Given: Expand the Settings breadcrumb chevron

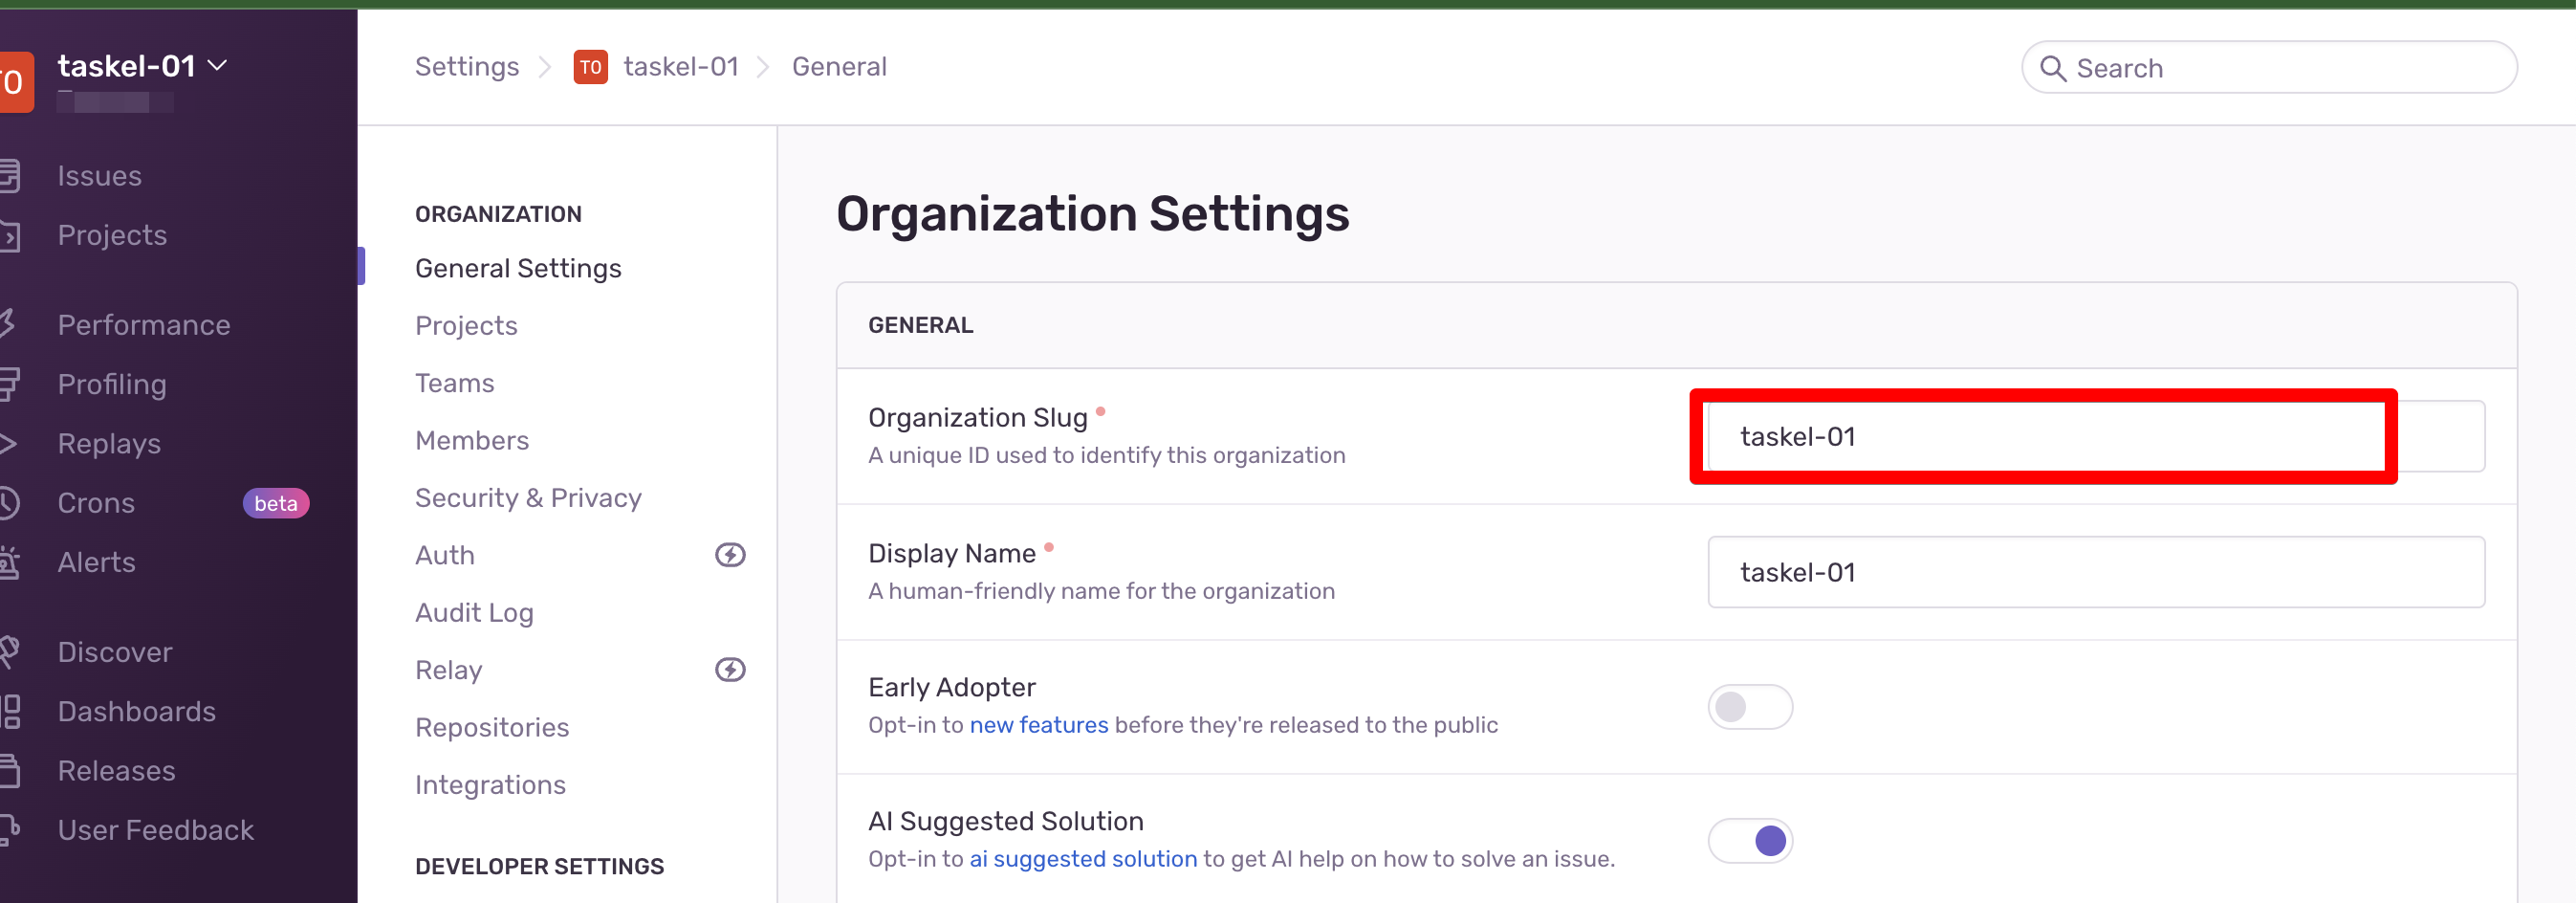Looking at the screenshot, I should point(545,67).
